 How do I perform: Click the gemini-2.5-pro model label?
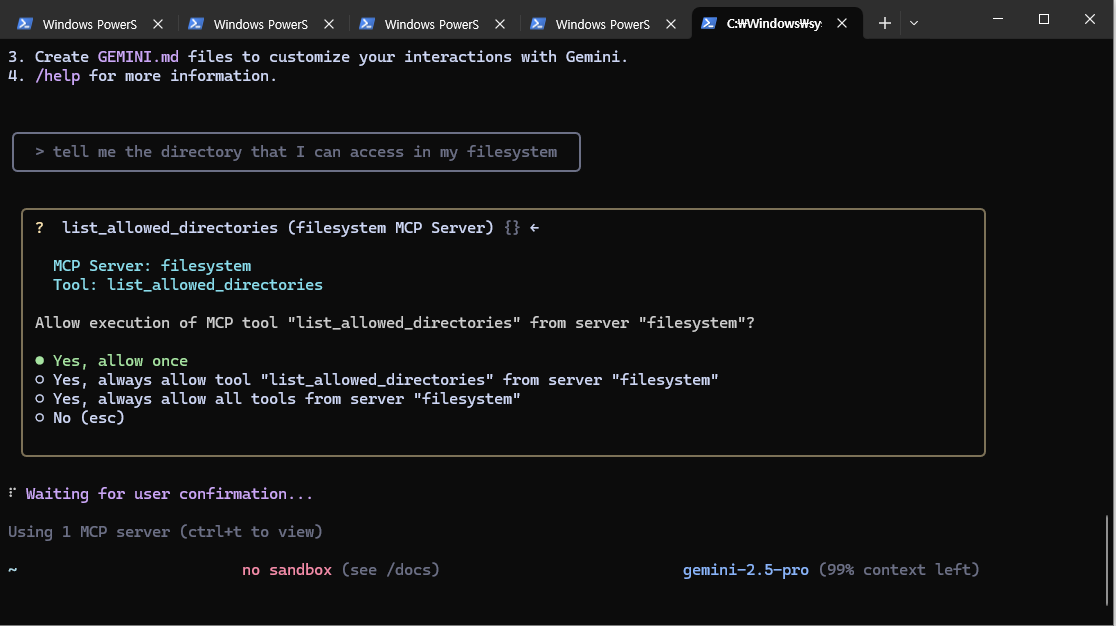coord(745,570)
